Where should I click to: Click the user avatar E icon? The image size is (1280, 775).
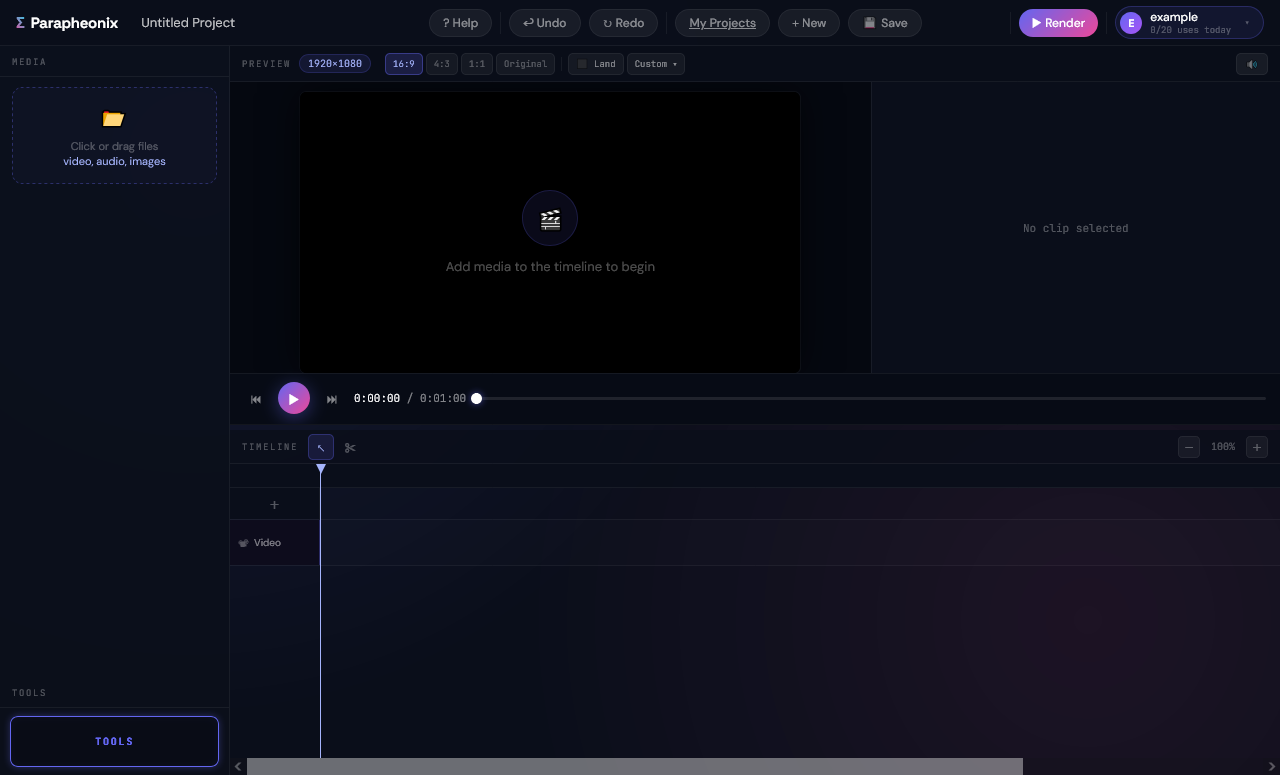point(1131,23)
